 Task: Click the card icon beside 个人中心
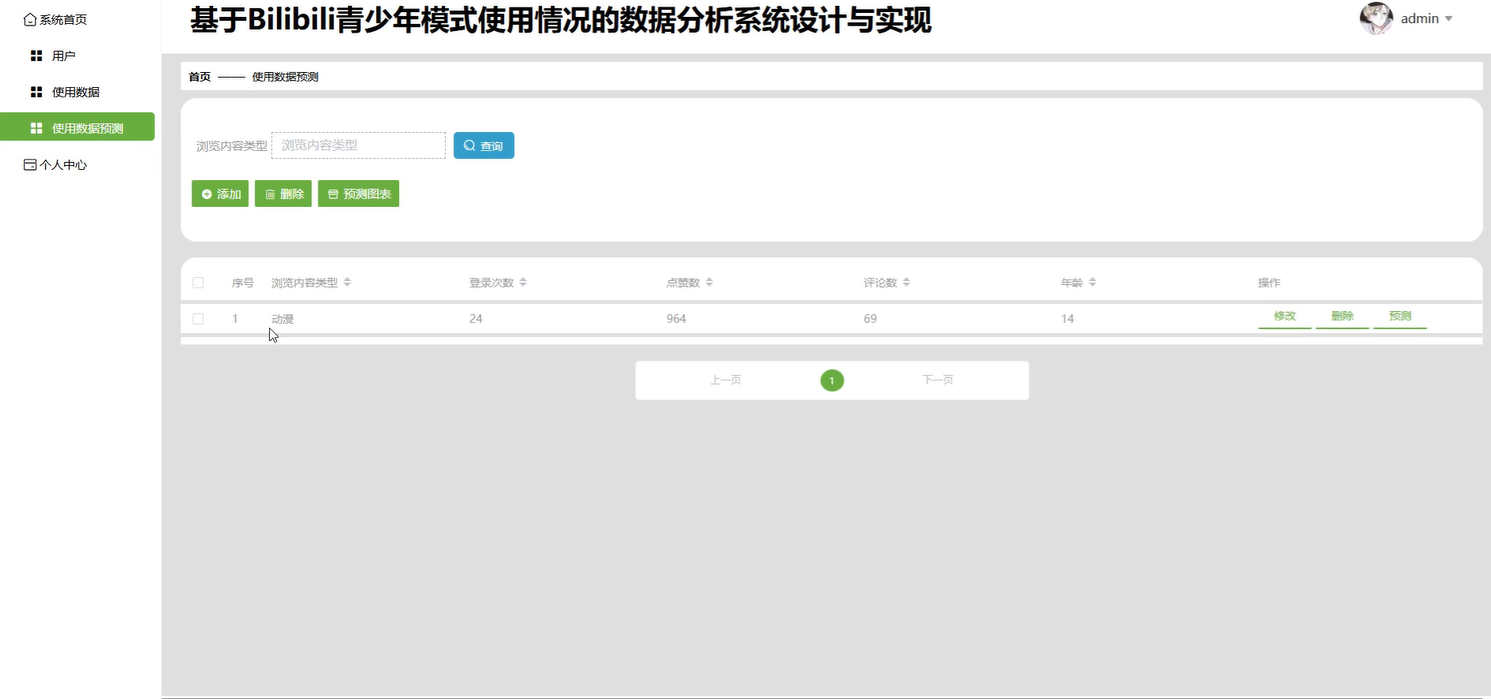coord(30,165)
